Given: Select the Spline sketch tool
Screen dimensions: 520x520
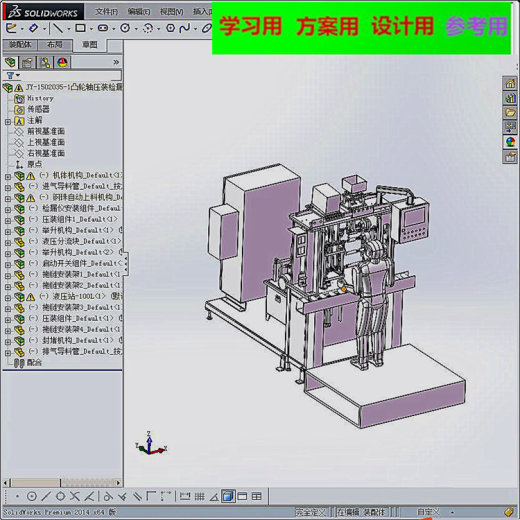Looking at the screenshot, I should pos(184,28).
